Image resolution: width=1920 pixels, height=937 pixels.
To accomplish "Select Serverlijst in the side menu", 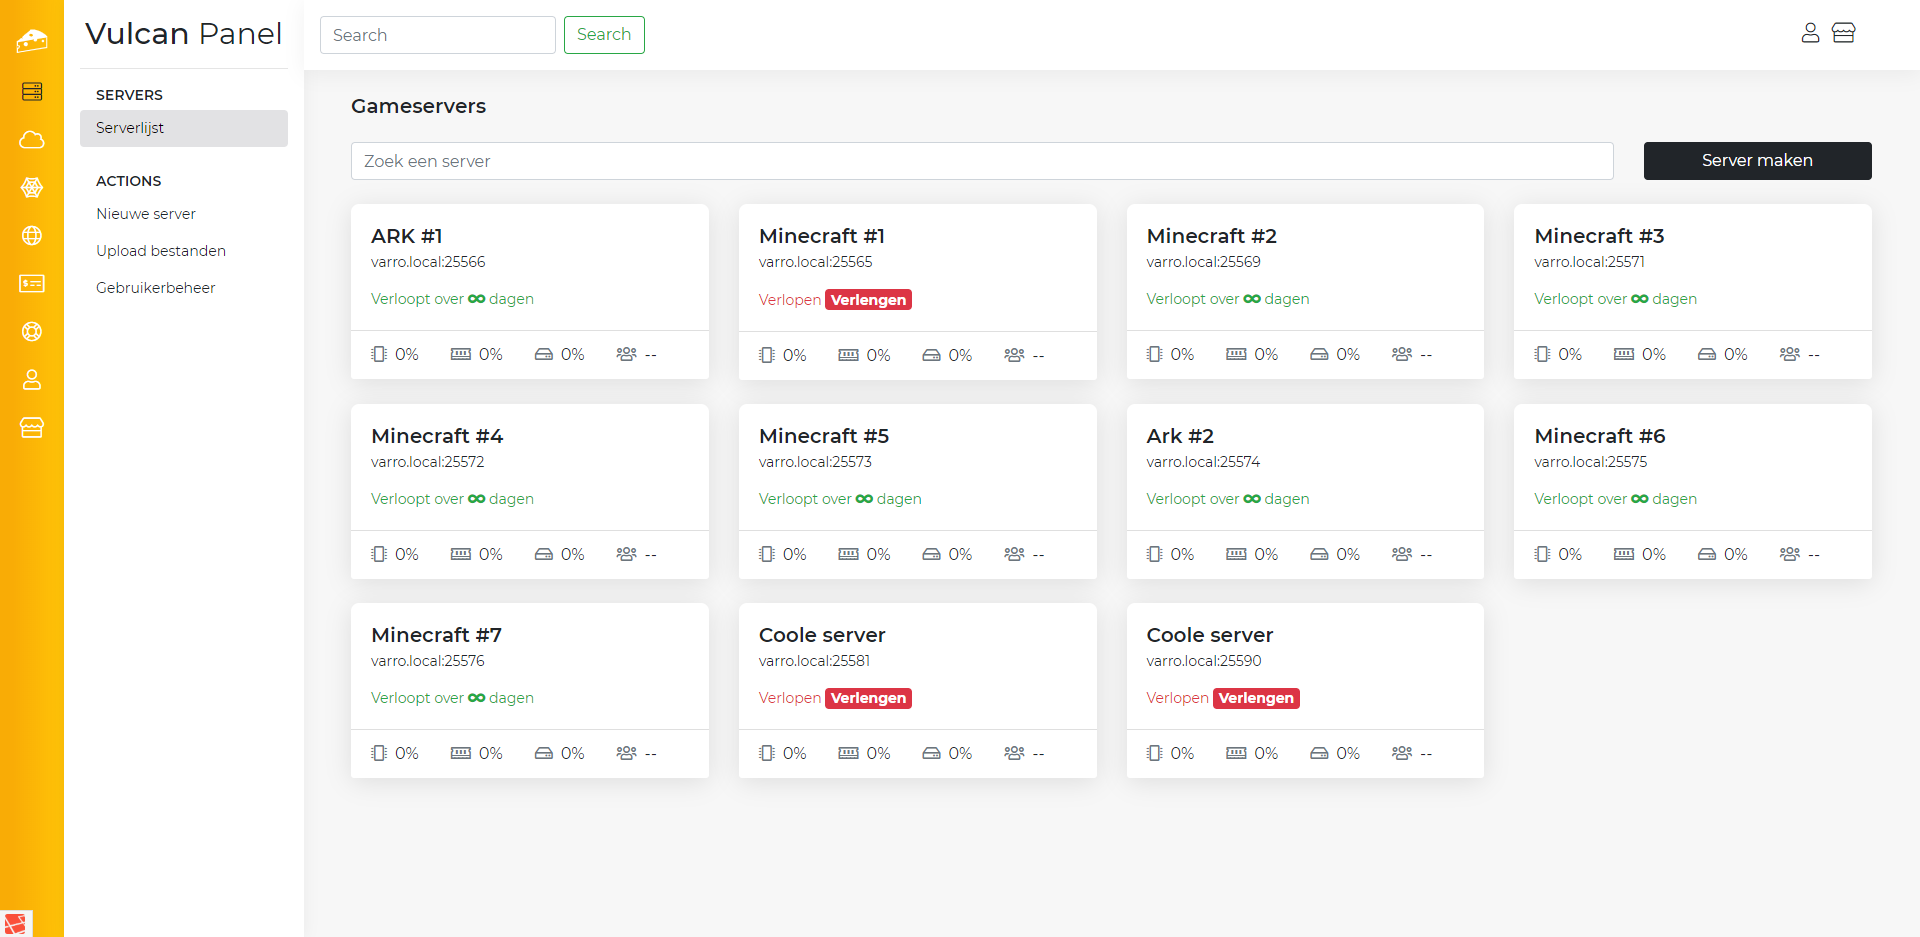I will pyautogui.click(x=130, y=128).
